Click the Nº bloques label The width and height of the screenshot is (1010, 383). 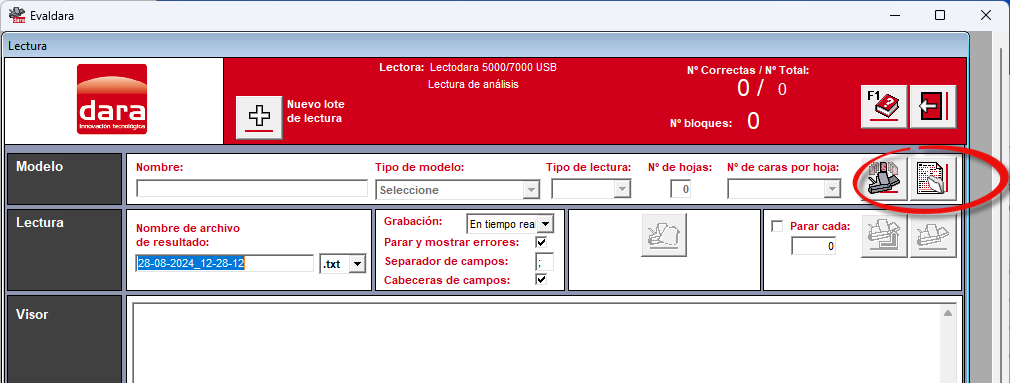tap(701, 124)
